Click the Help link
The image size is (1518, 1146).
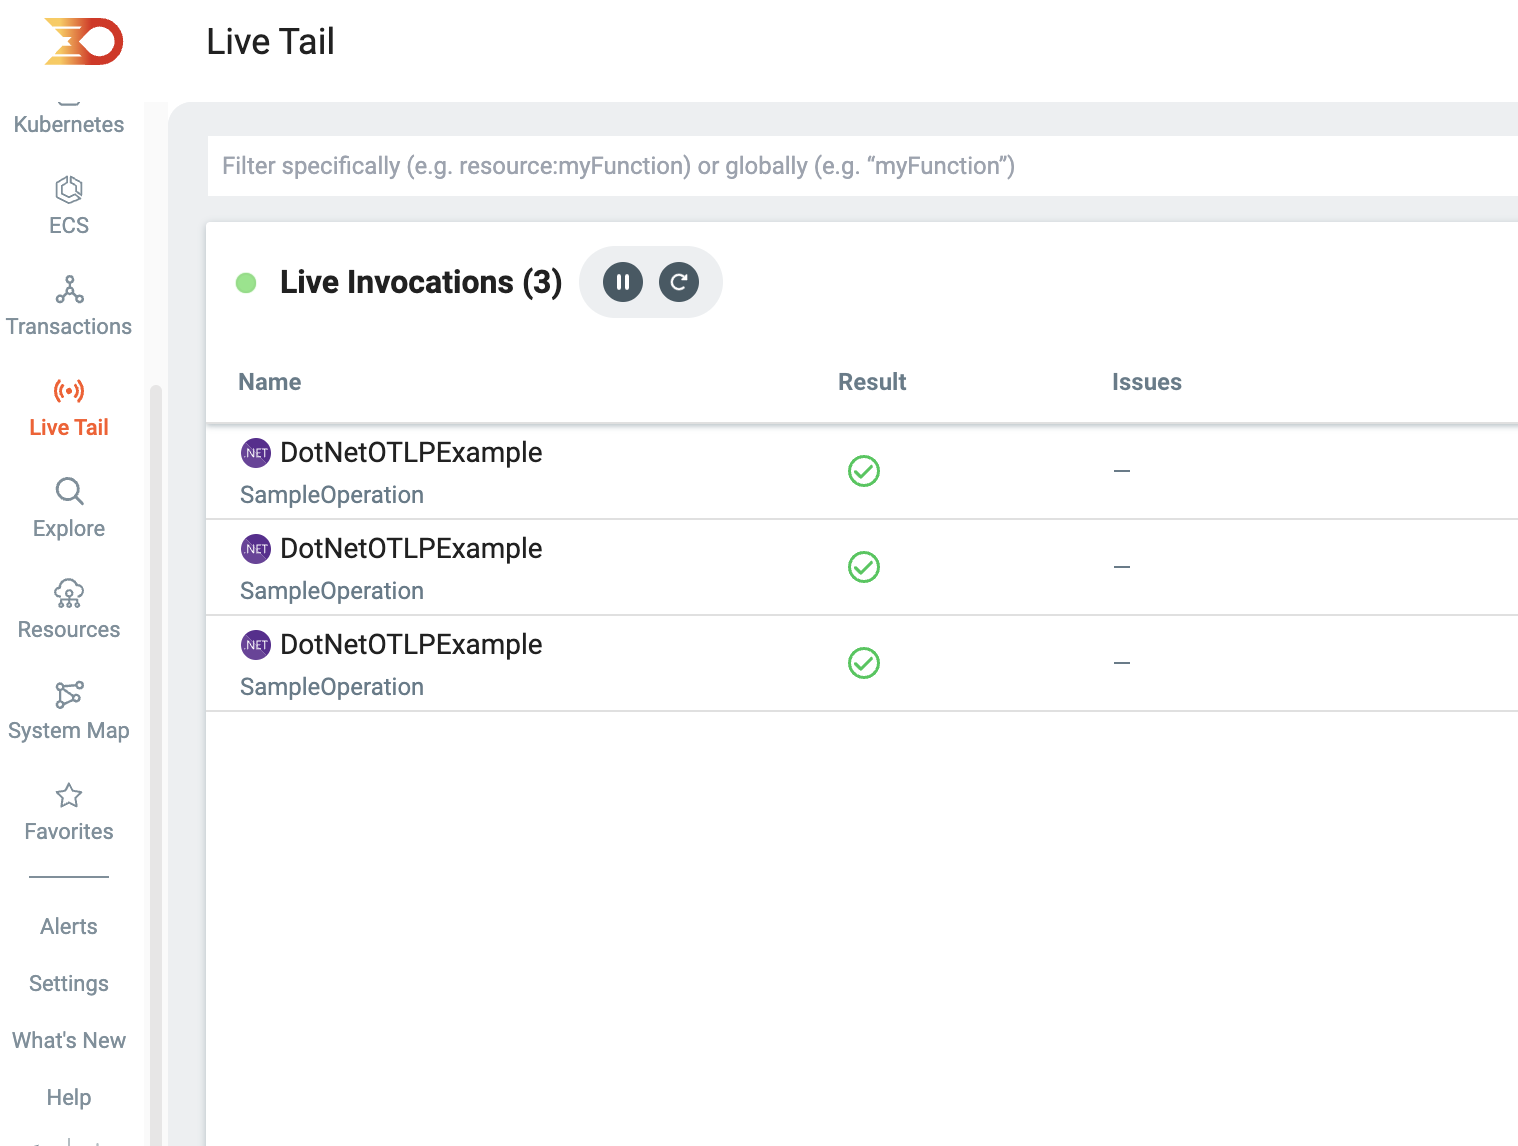68,1097
